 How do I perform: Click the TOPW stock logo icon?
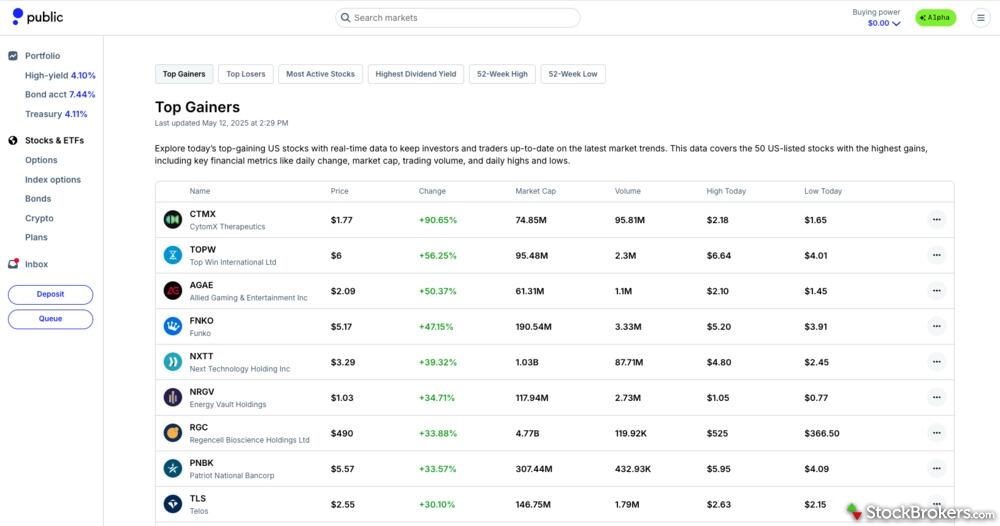(173, 255)
